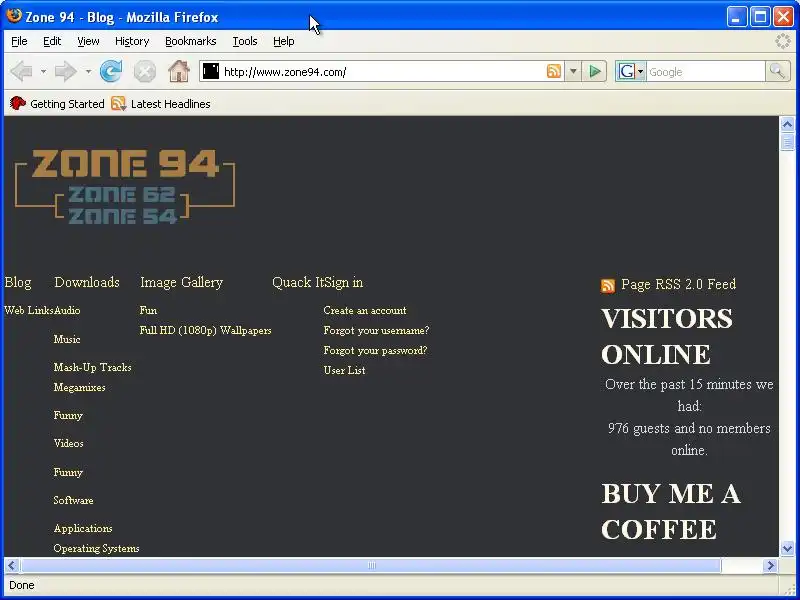Open Full HD (1080p) Wallpapers link

tap(205, 331)
